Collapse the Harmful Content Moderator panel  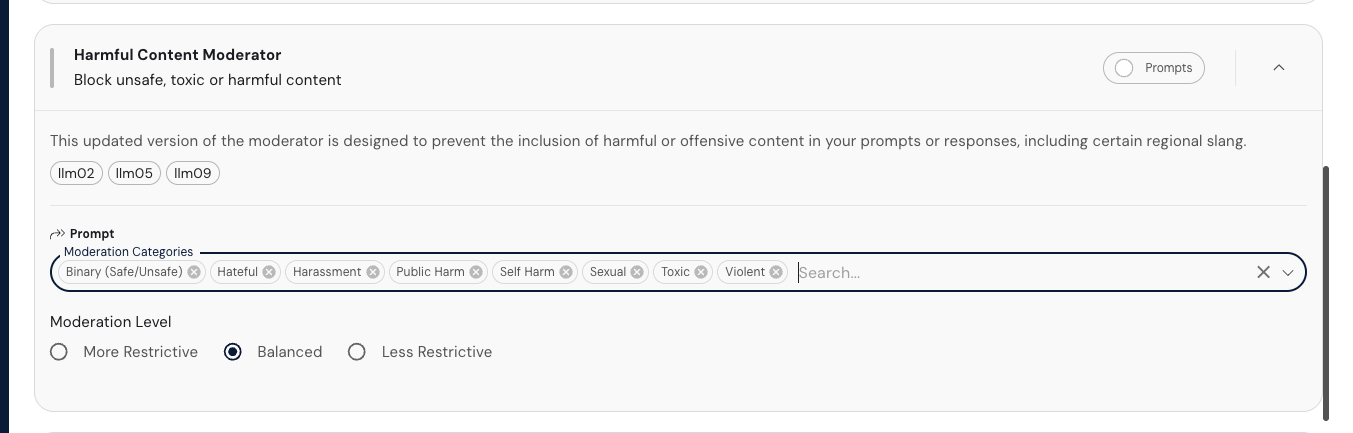[1278, 68]
